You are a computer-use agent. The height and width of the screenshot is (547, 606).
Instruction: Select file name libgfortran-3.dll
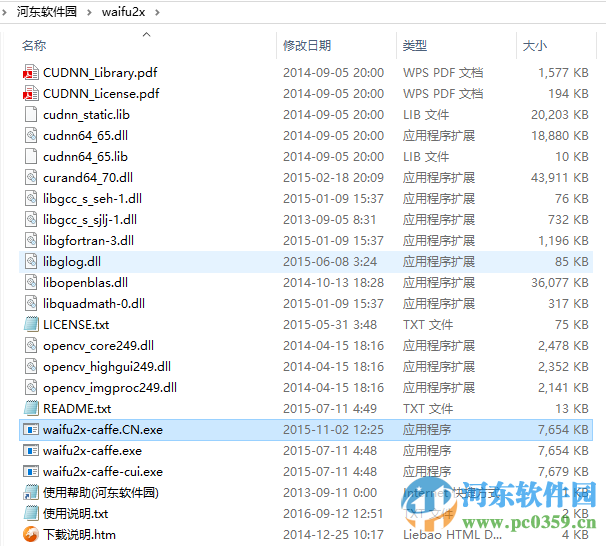[x=88, y=241]
